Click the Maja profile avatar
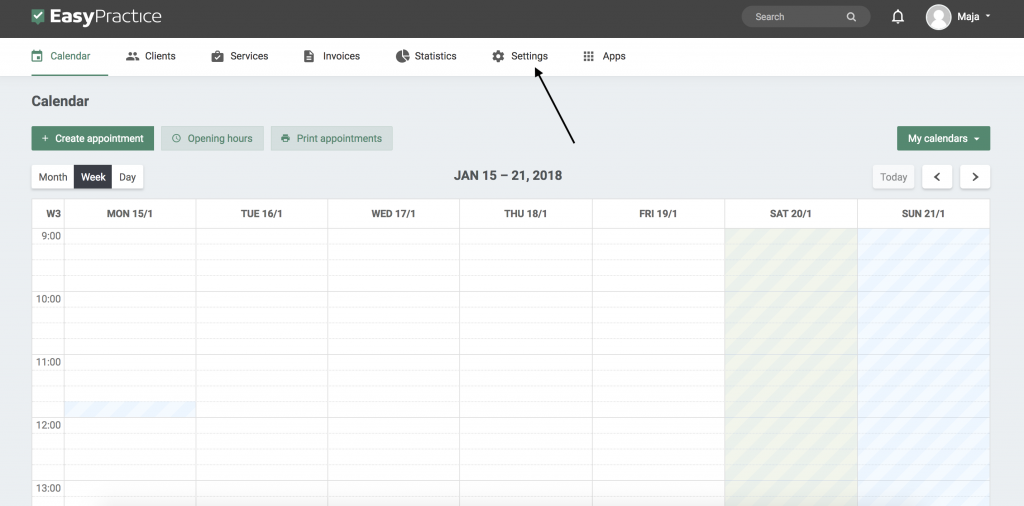The image size is (1024, 506). pyautogui.click(x=937, y=17)
